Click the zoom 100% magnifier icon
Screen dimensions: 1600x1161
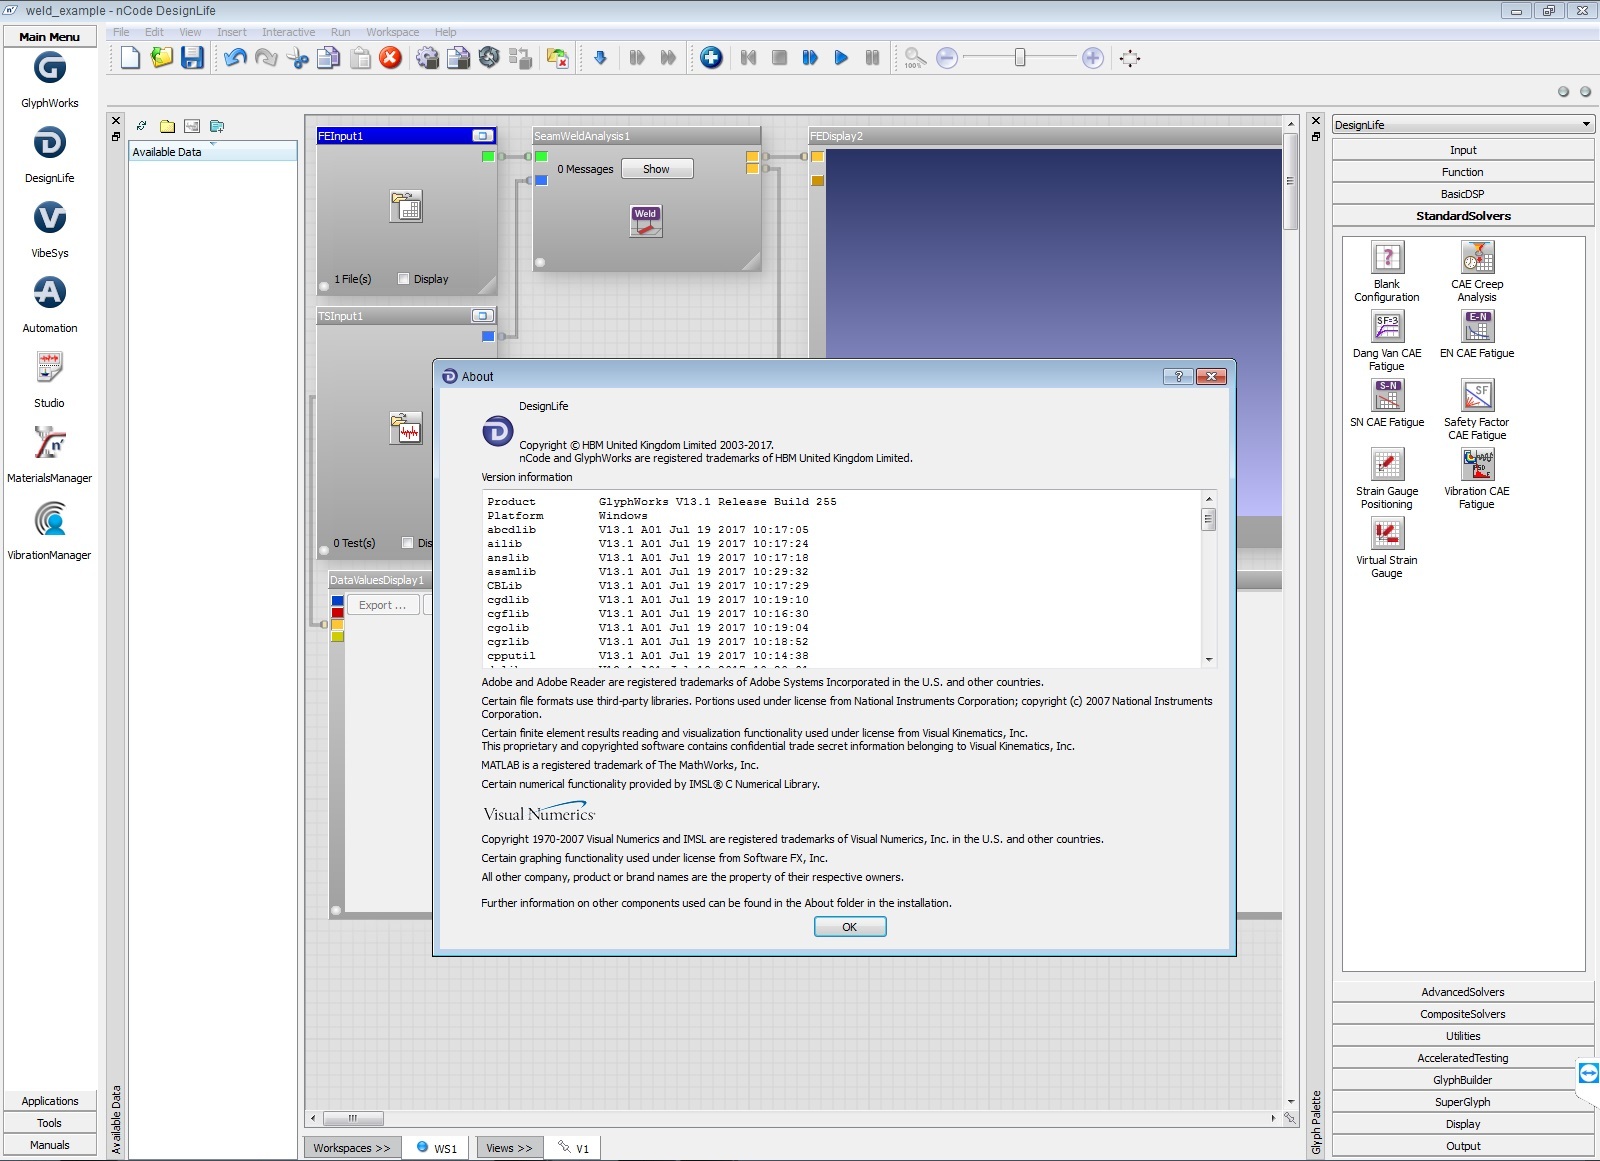pyautogui.click(x=915, y=58)
